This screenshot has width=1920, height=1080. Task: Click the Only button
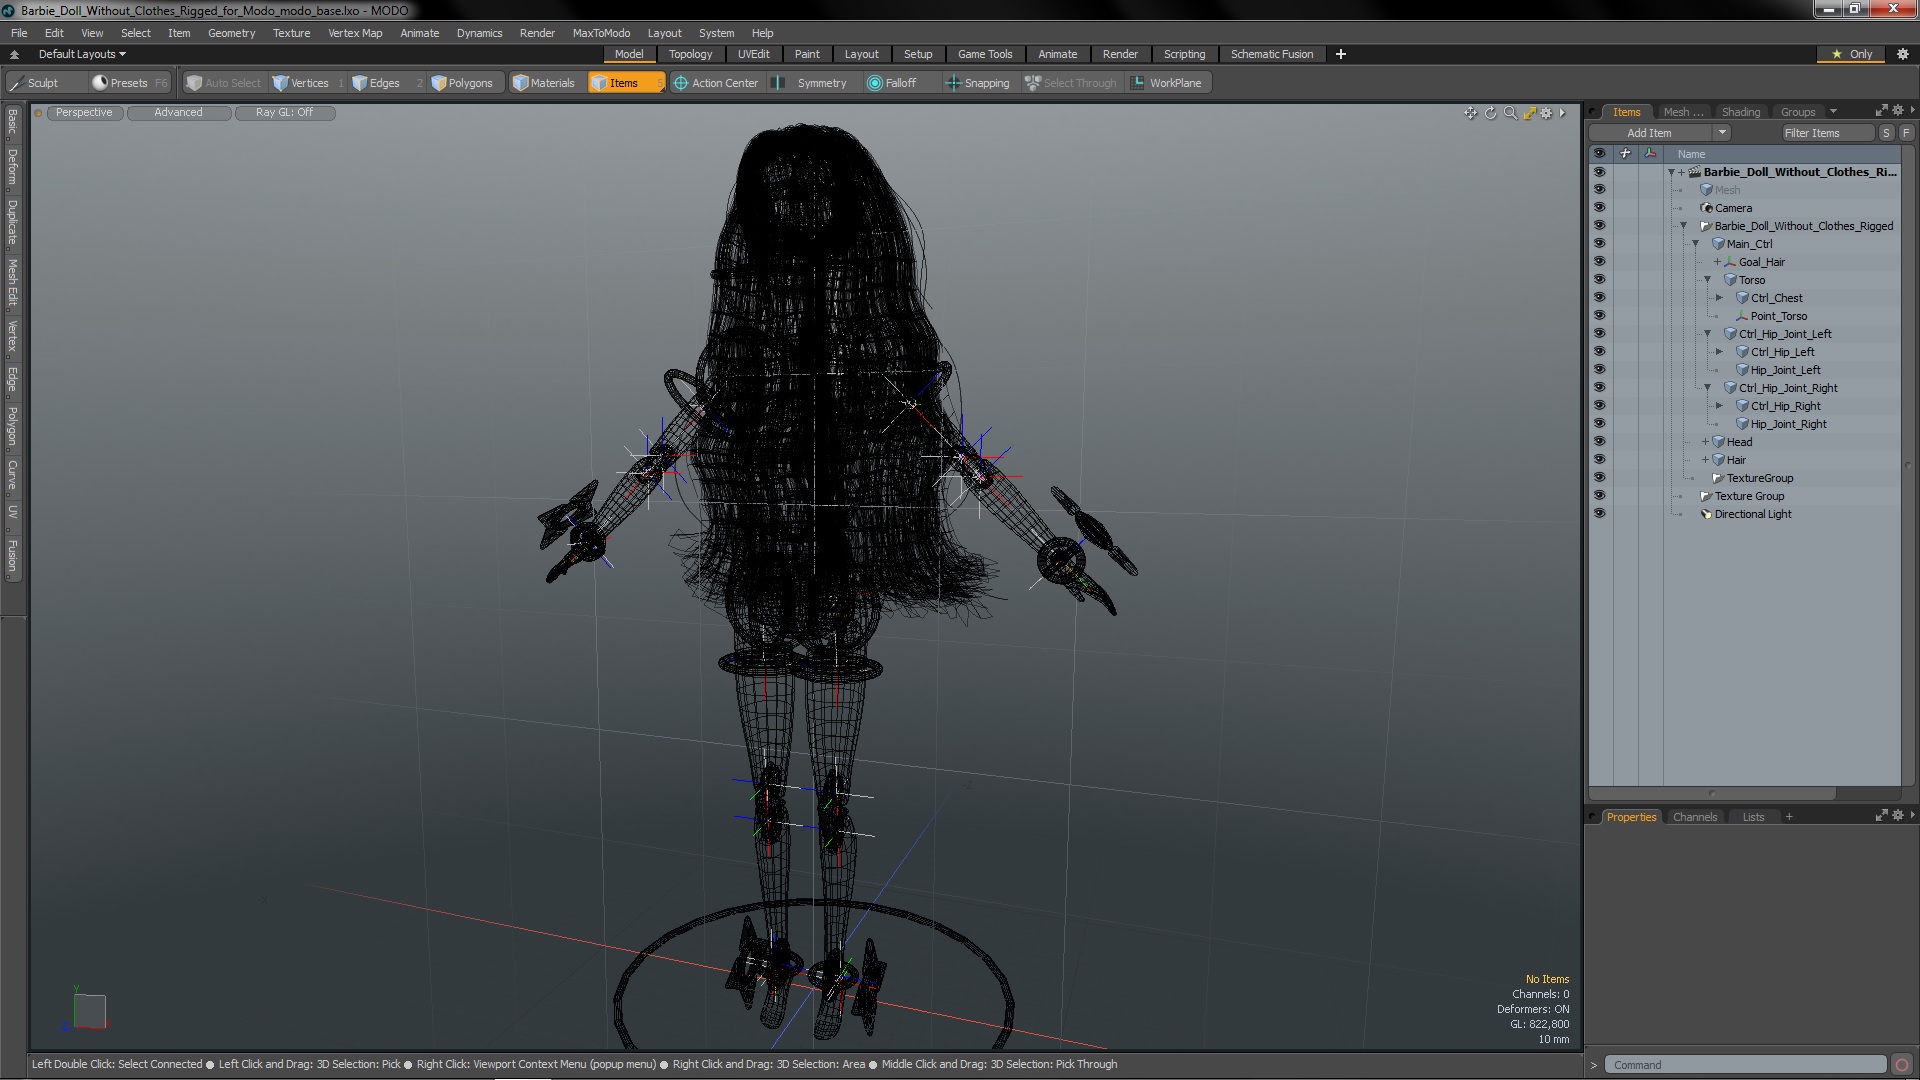point(1852,54)
